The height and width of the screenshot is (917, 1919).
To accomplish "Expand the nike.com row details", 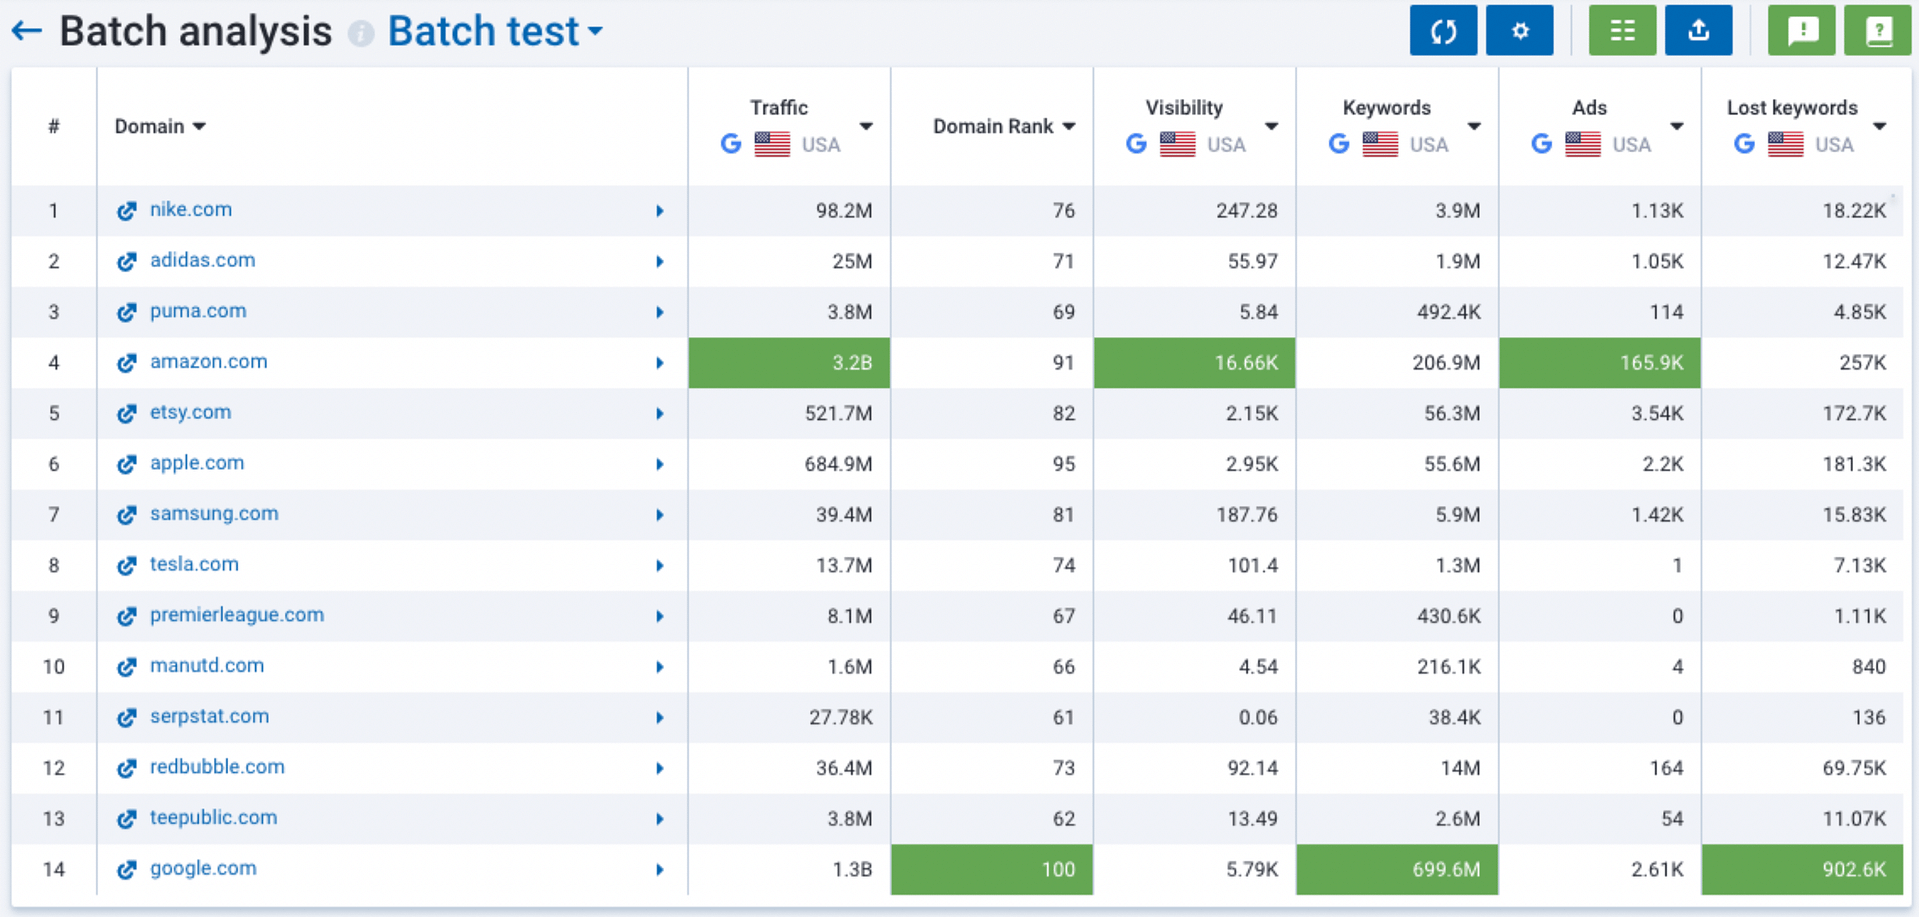I will point(660,211).
